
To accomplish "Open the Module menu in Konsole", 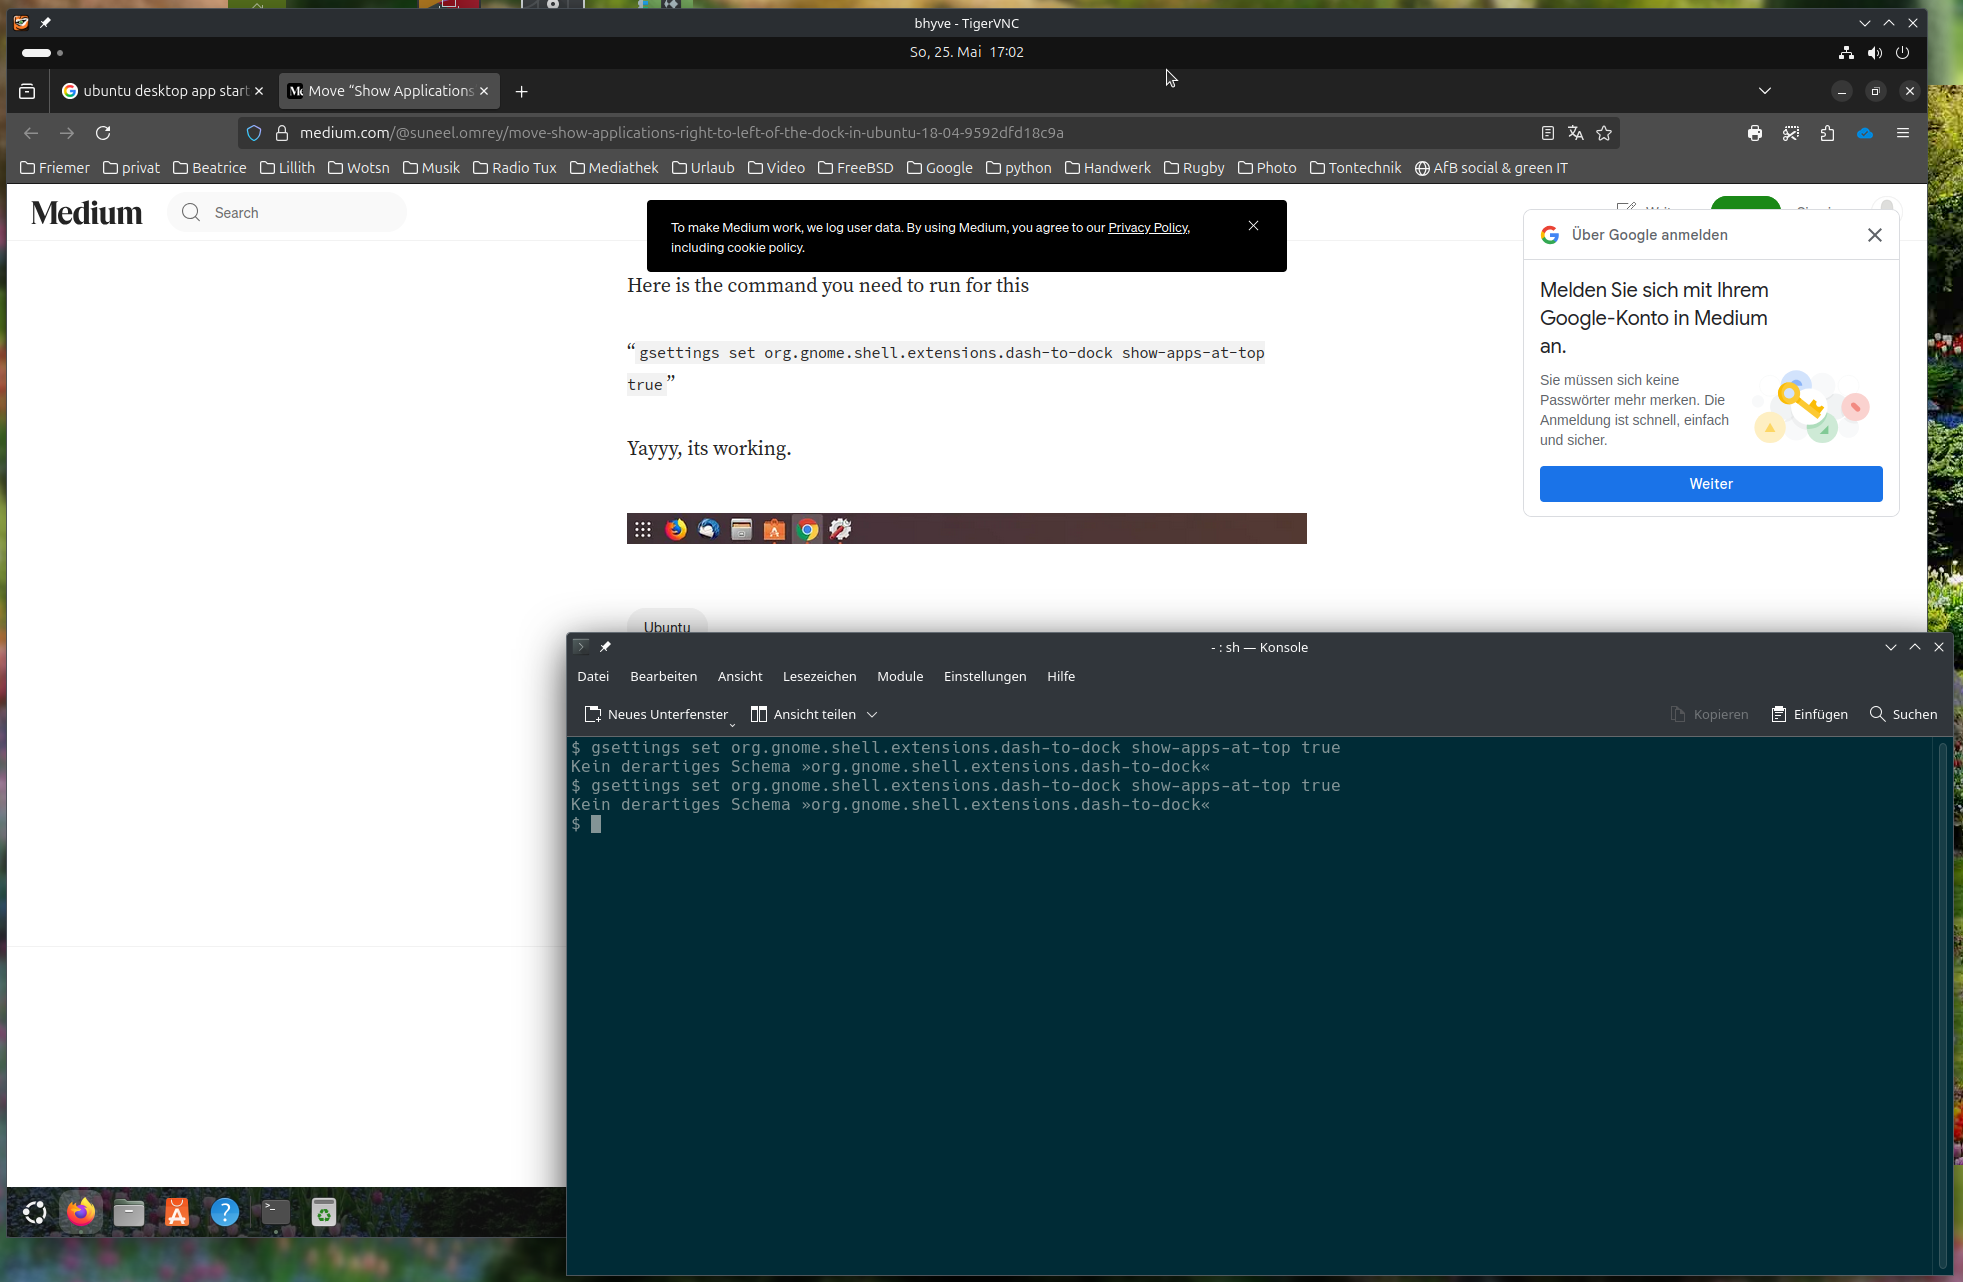I will tap(900, 676).
